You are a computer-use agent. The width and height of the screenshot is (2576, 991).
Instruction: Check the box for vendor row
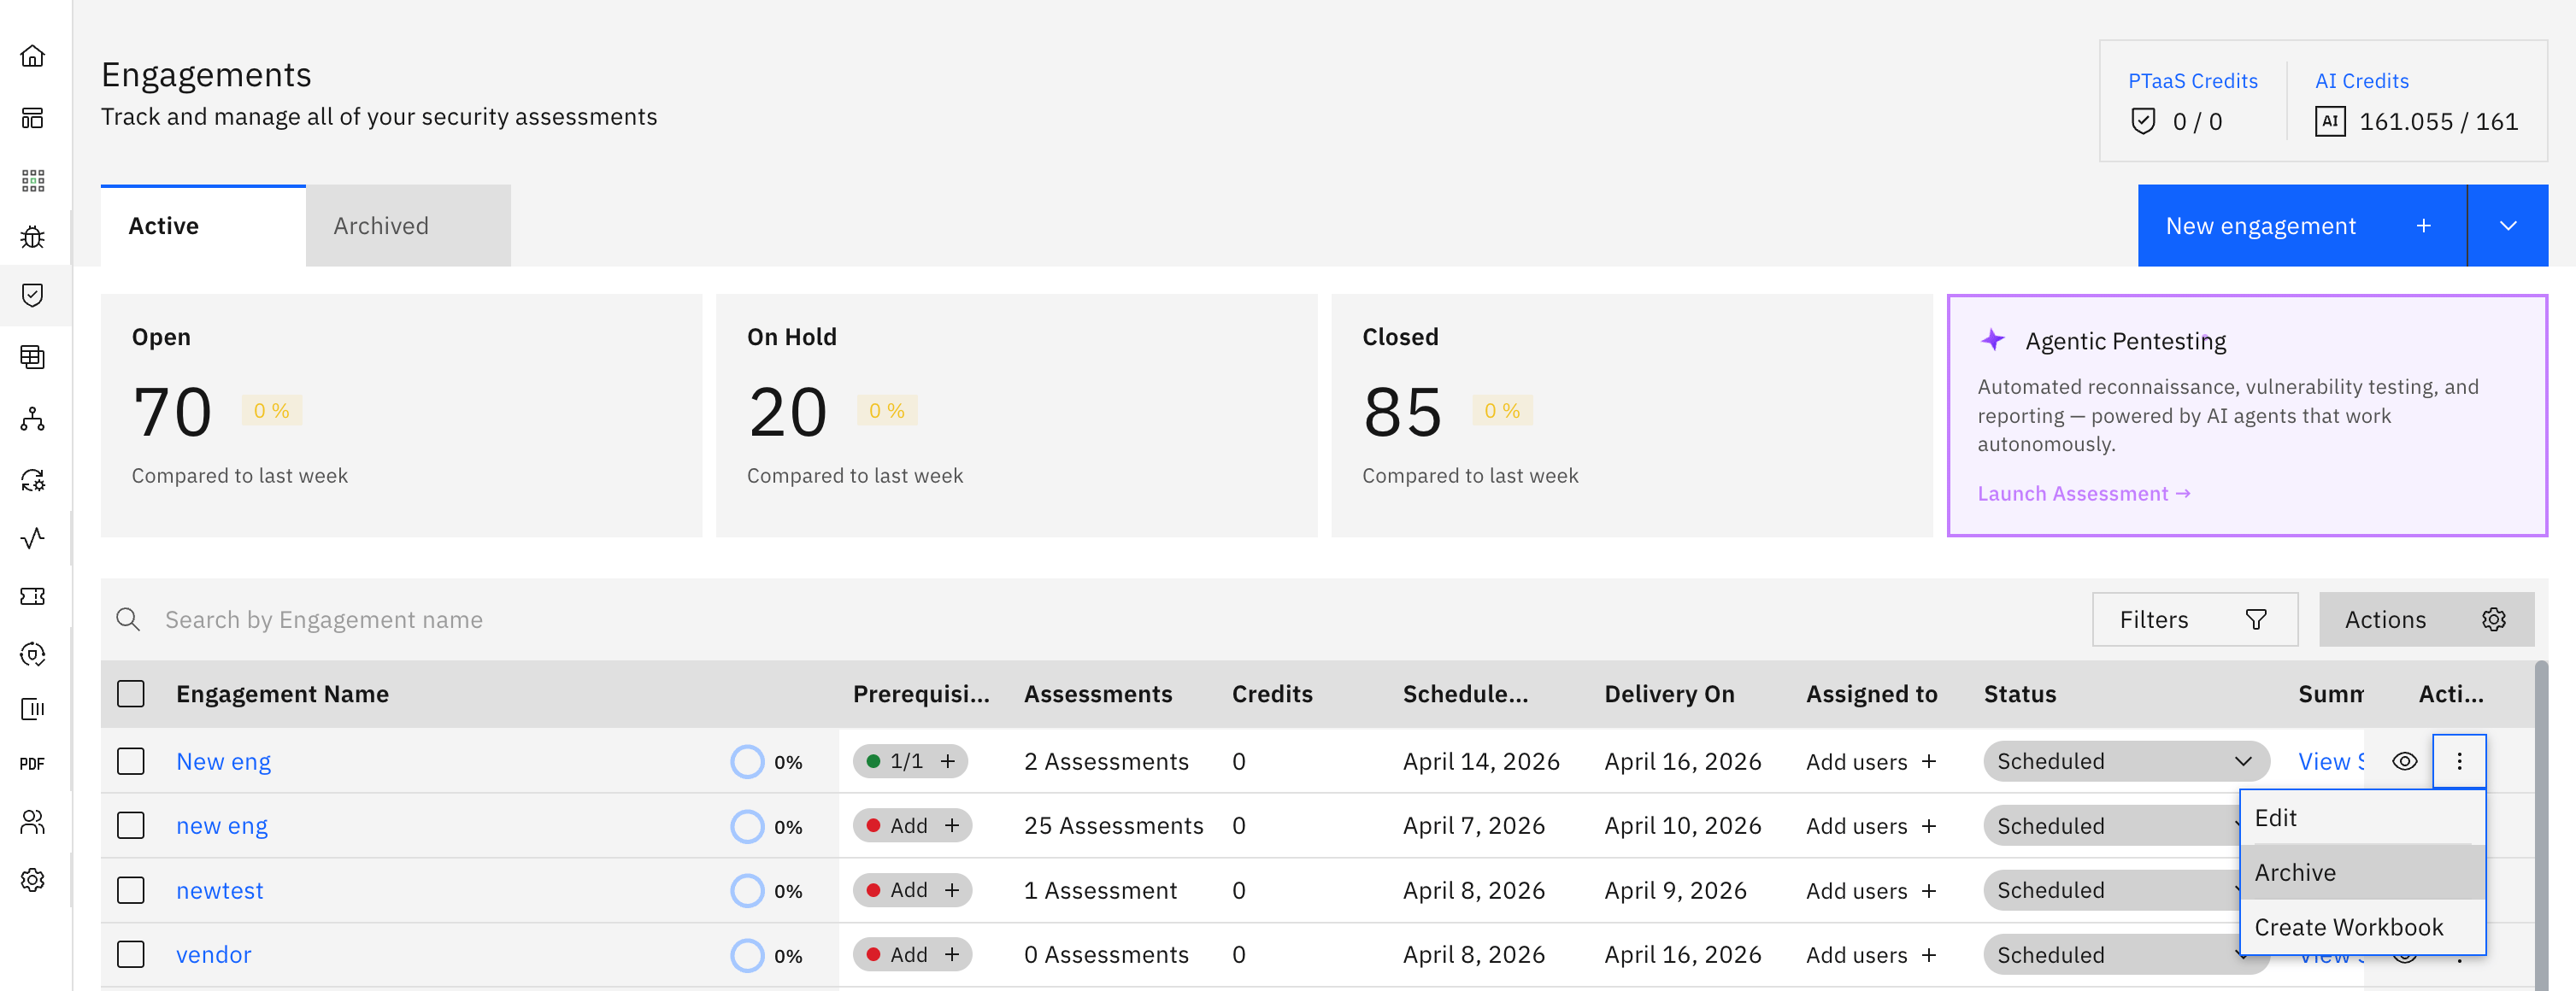[131, 954]
